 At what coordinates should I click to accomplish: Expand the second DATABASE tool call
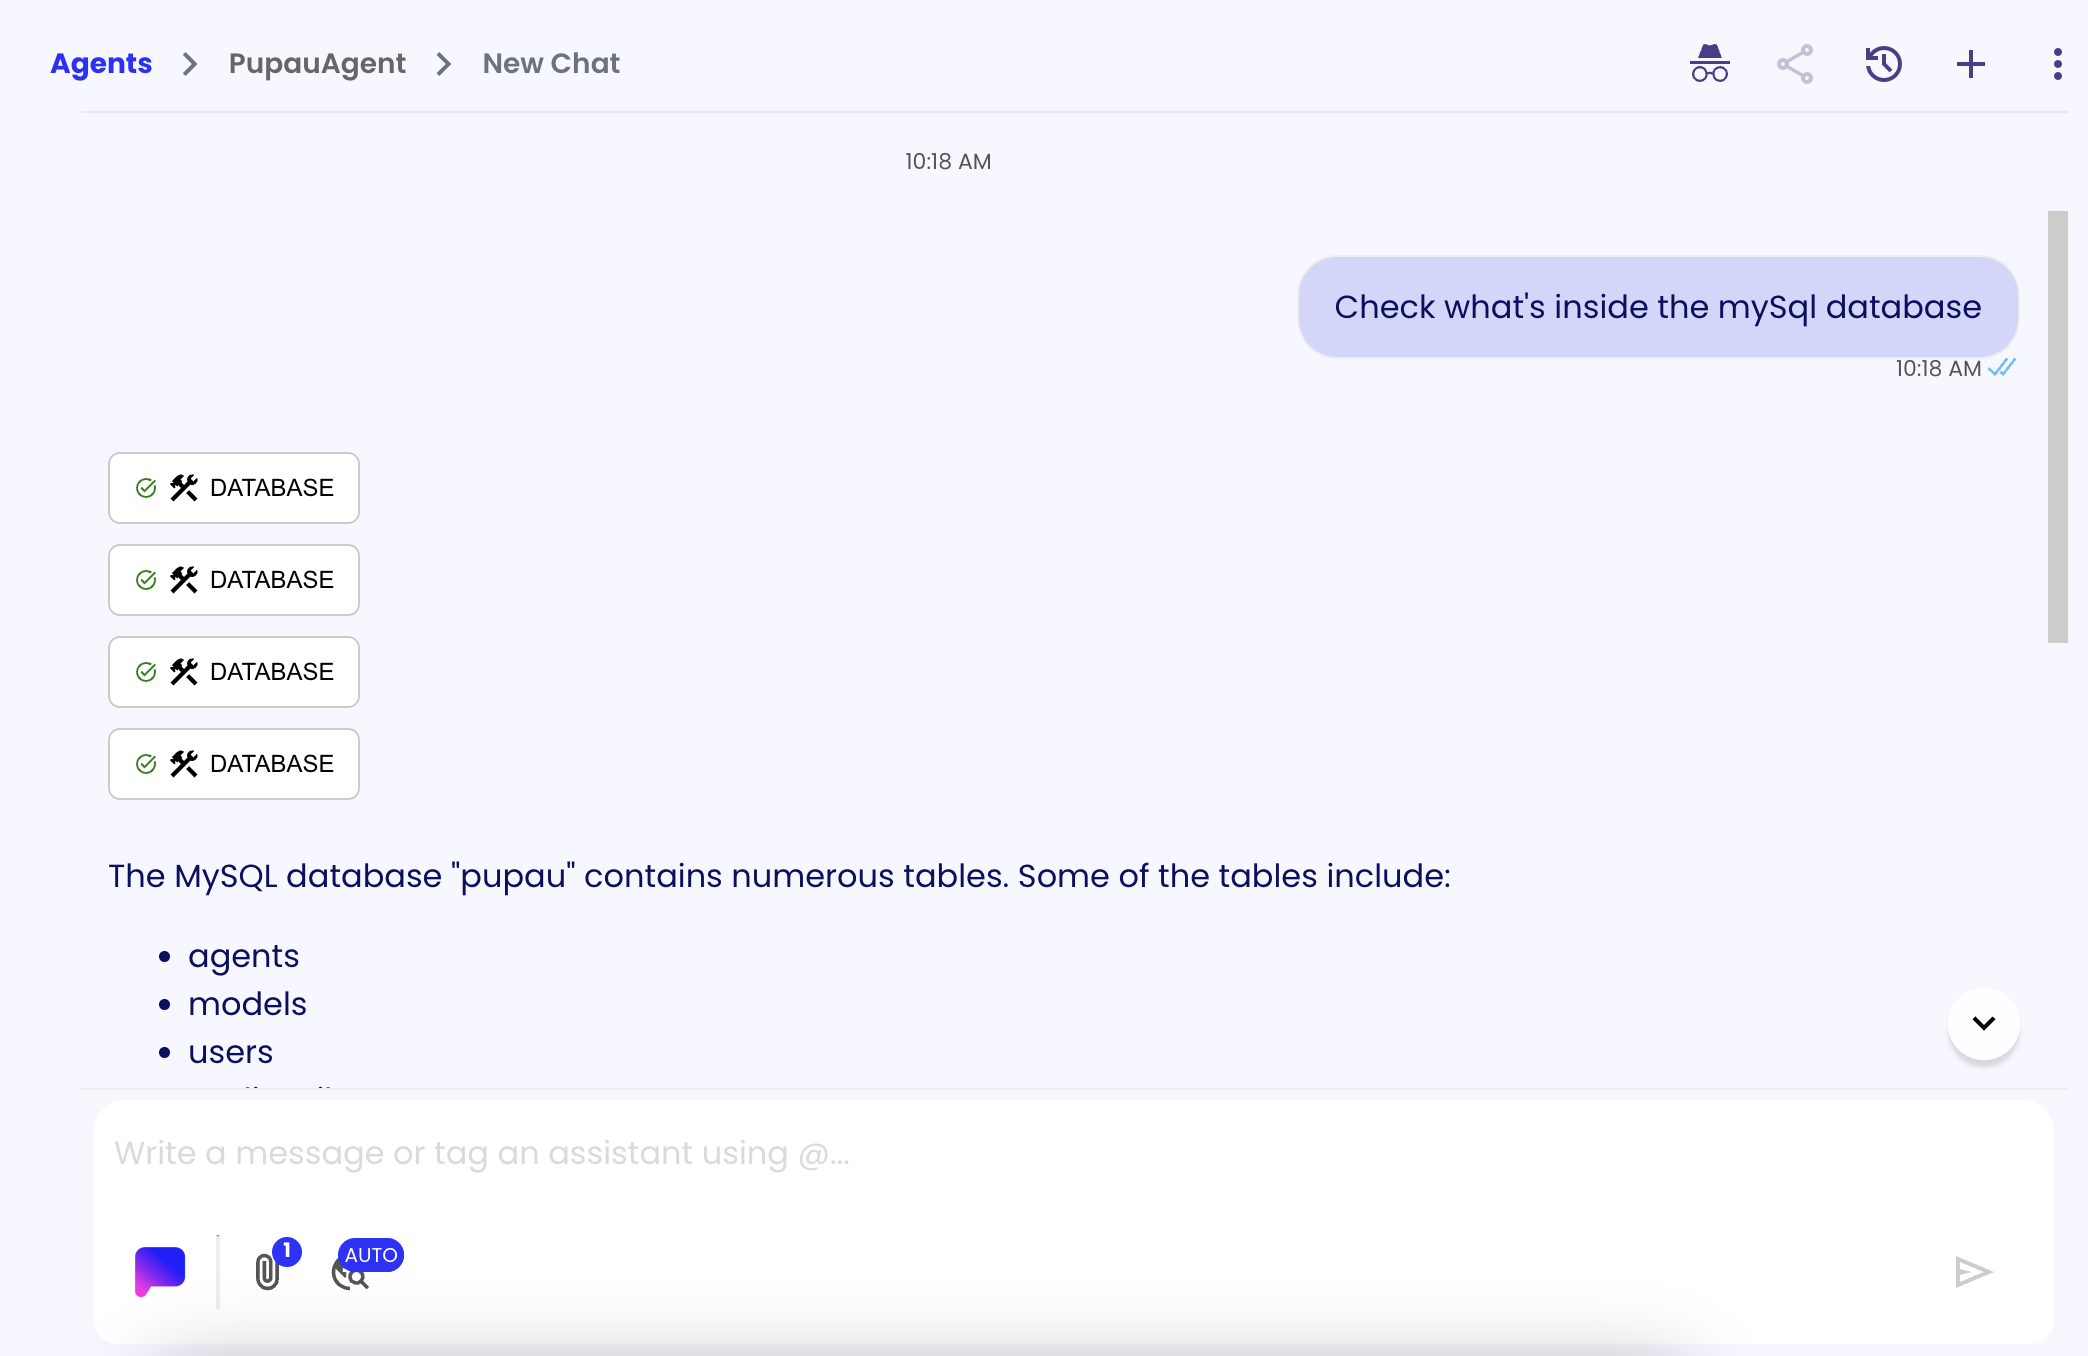[x=234, y=580]
